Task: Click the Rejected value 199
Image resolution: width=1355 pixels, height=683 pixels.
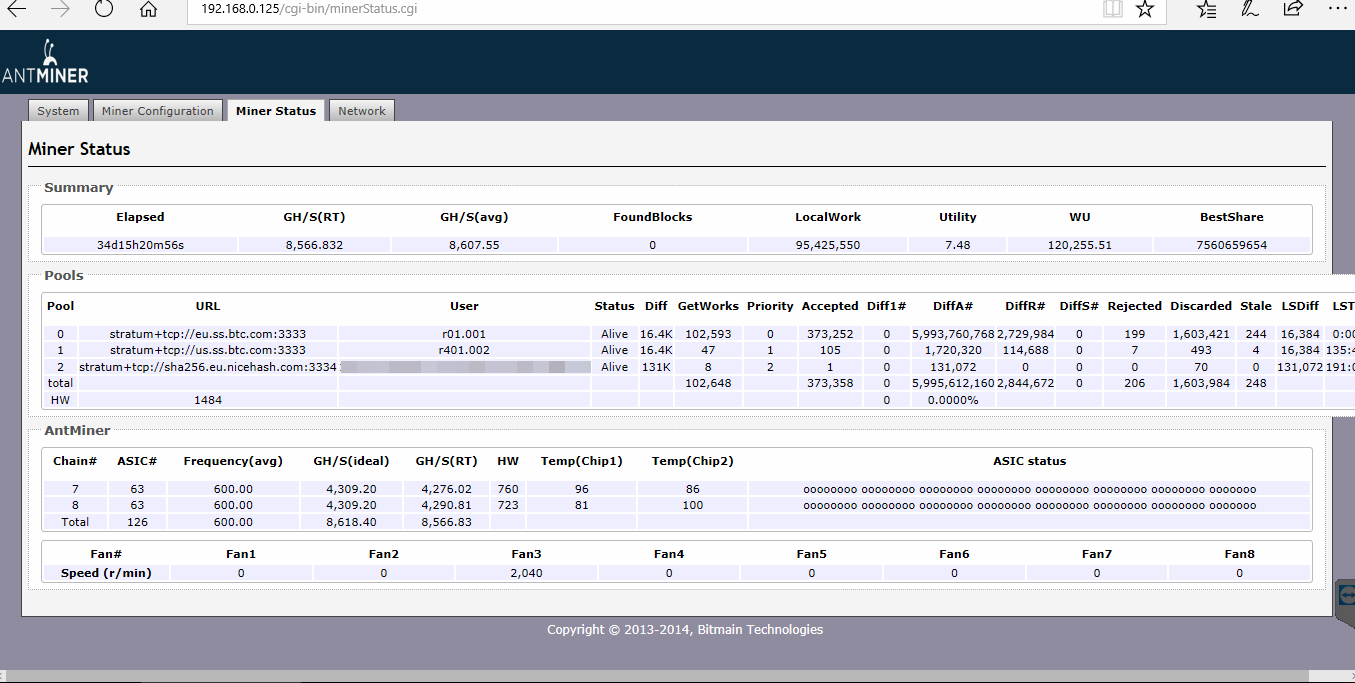Action: pyautogui.click(x=1134, y=334)
